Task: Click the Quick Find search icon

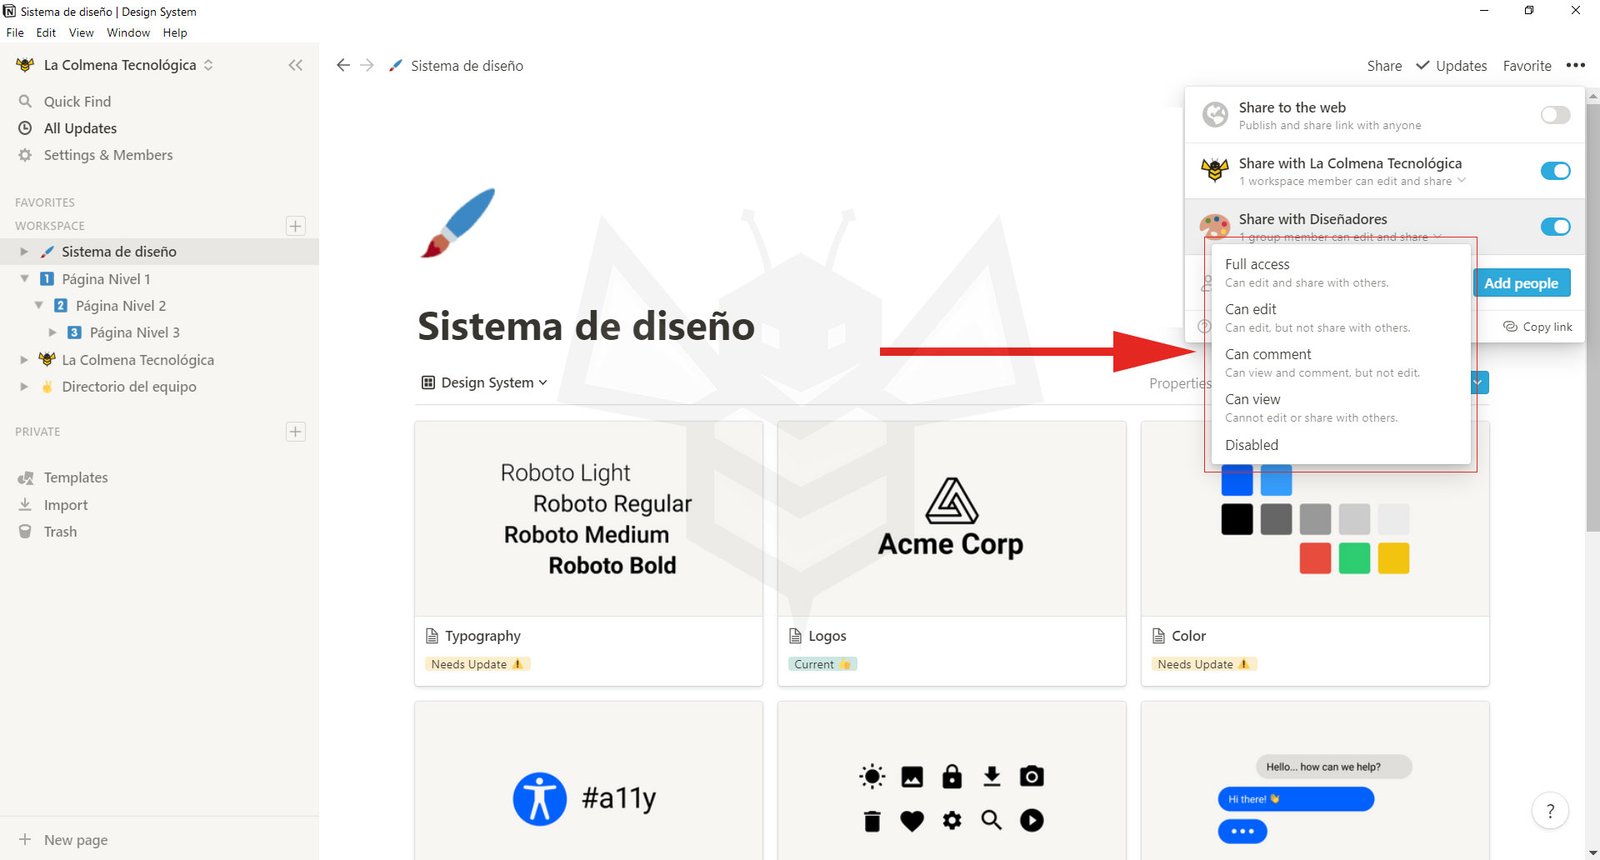Action: click(26, 101)
